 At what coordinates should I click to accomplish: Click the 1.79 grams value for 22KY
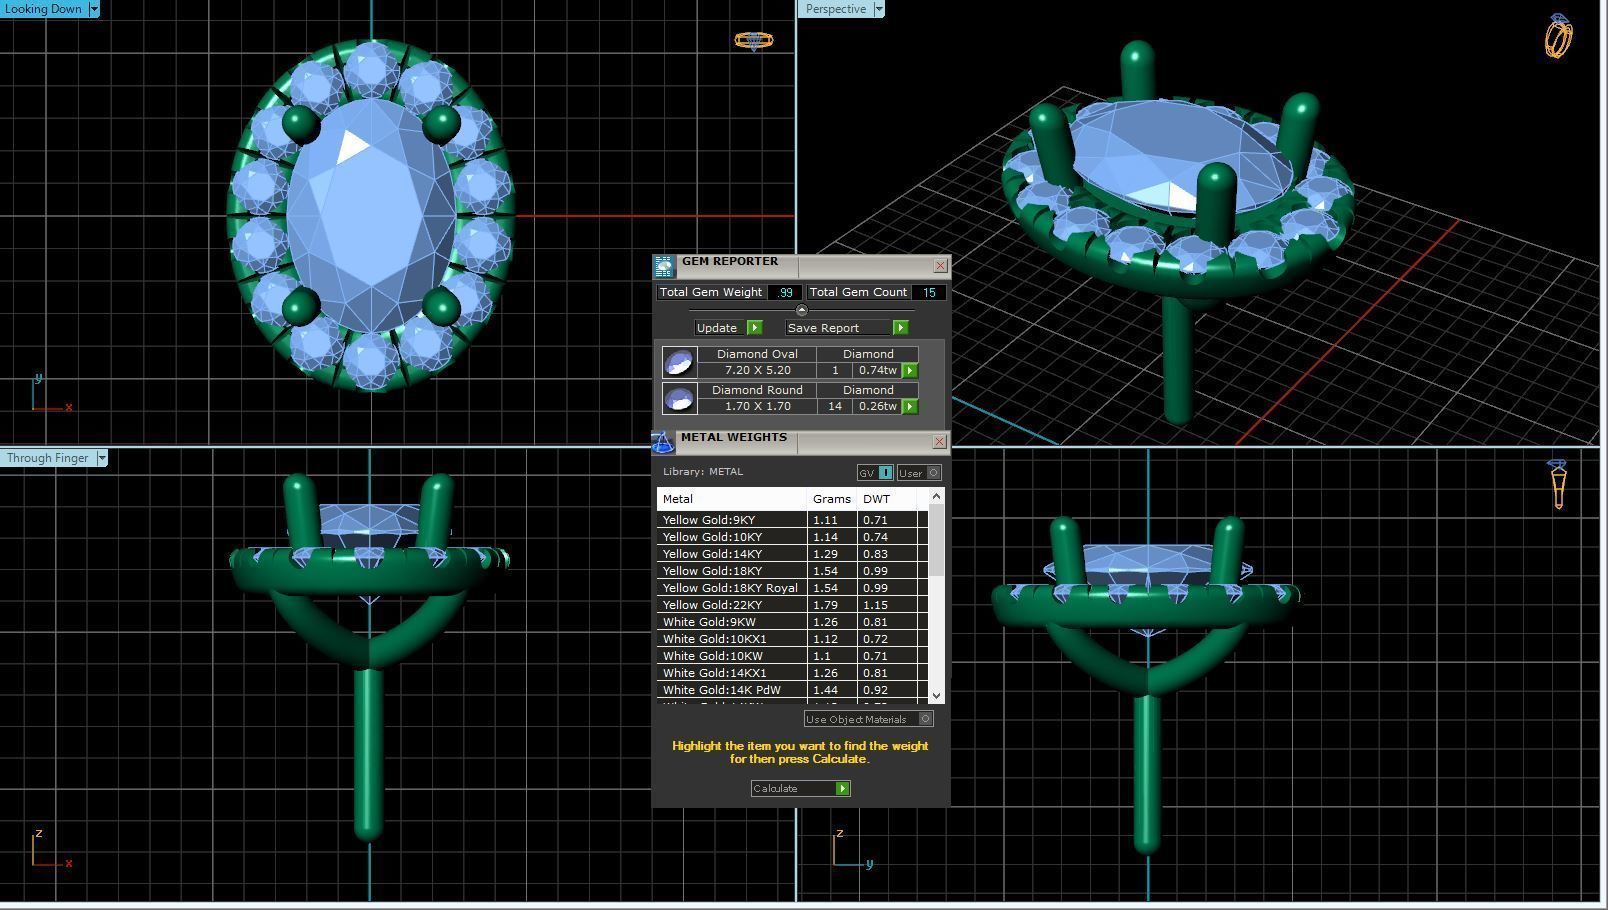pyautogui.click(x=832, y=605)
